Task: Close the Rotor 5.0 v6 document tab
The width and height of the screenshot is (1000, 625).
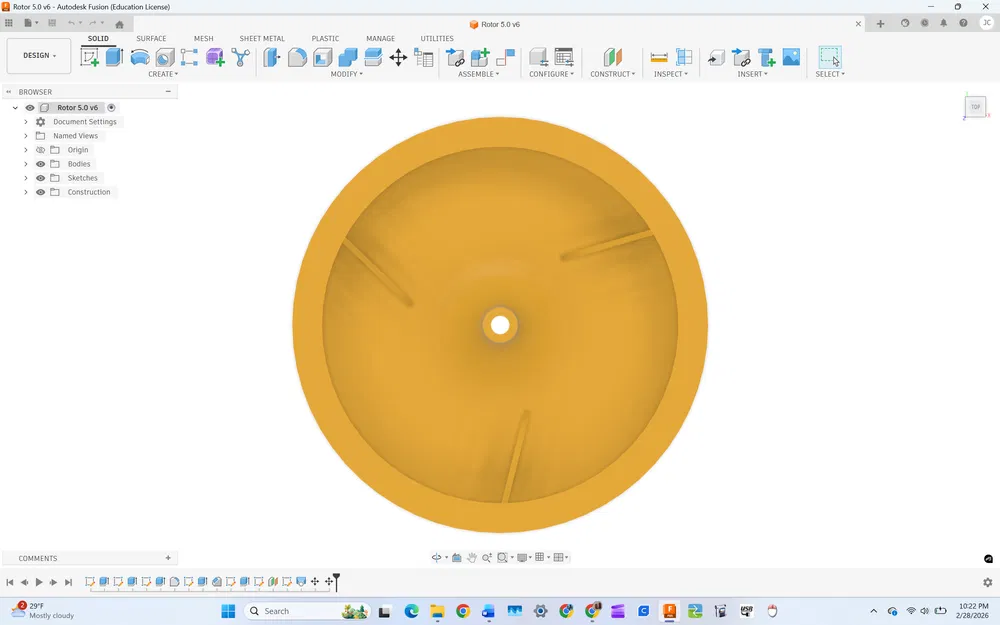Action: (x=858, y=24)
